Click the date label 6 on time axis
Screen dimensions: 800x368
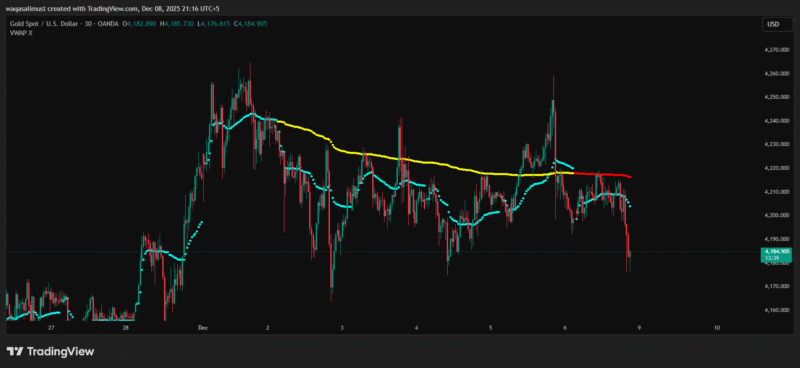565,328
